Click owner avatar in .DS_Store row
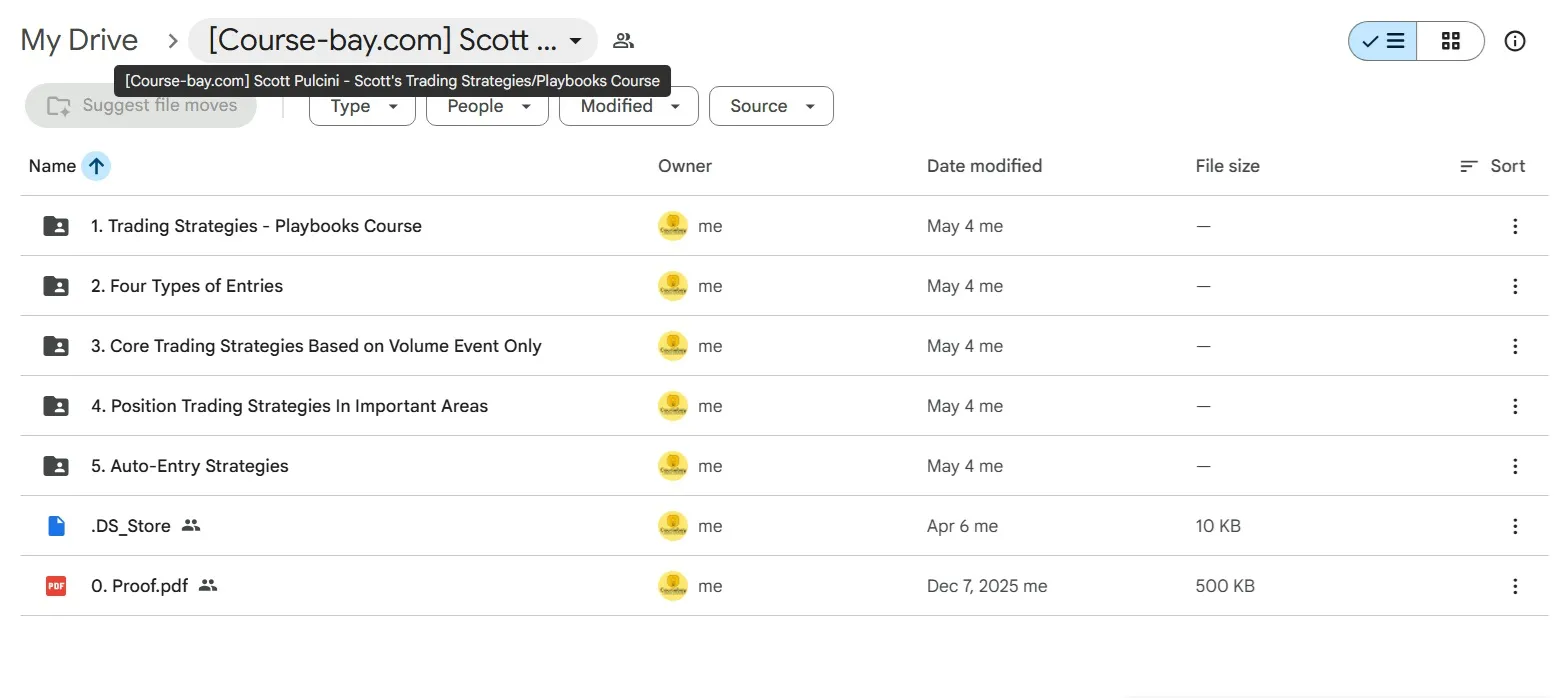This screenshot has height=698, width=1564. [673, 526]
